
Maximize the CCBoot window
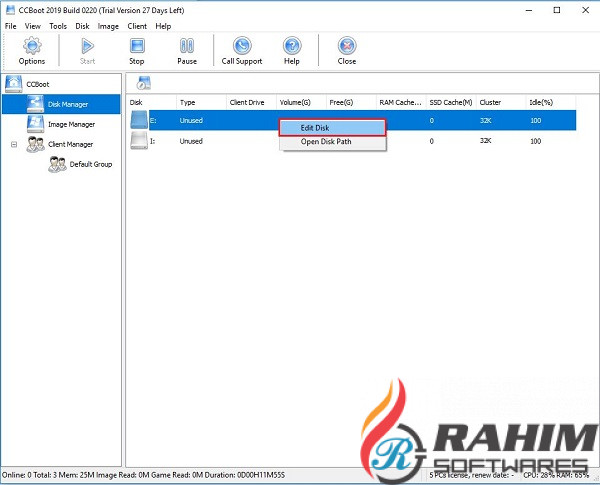(557, 10)
